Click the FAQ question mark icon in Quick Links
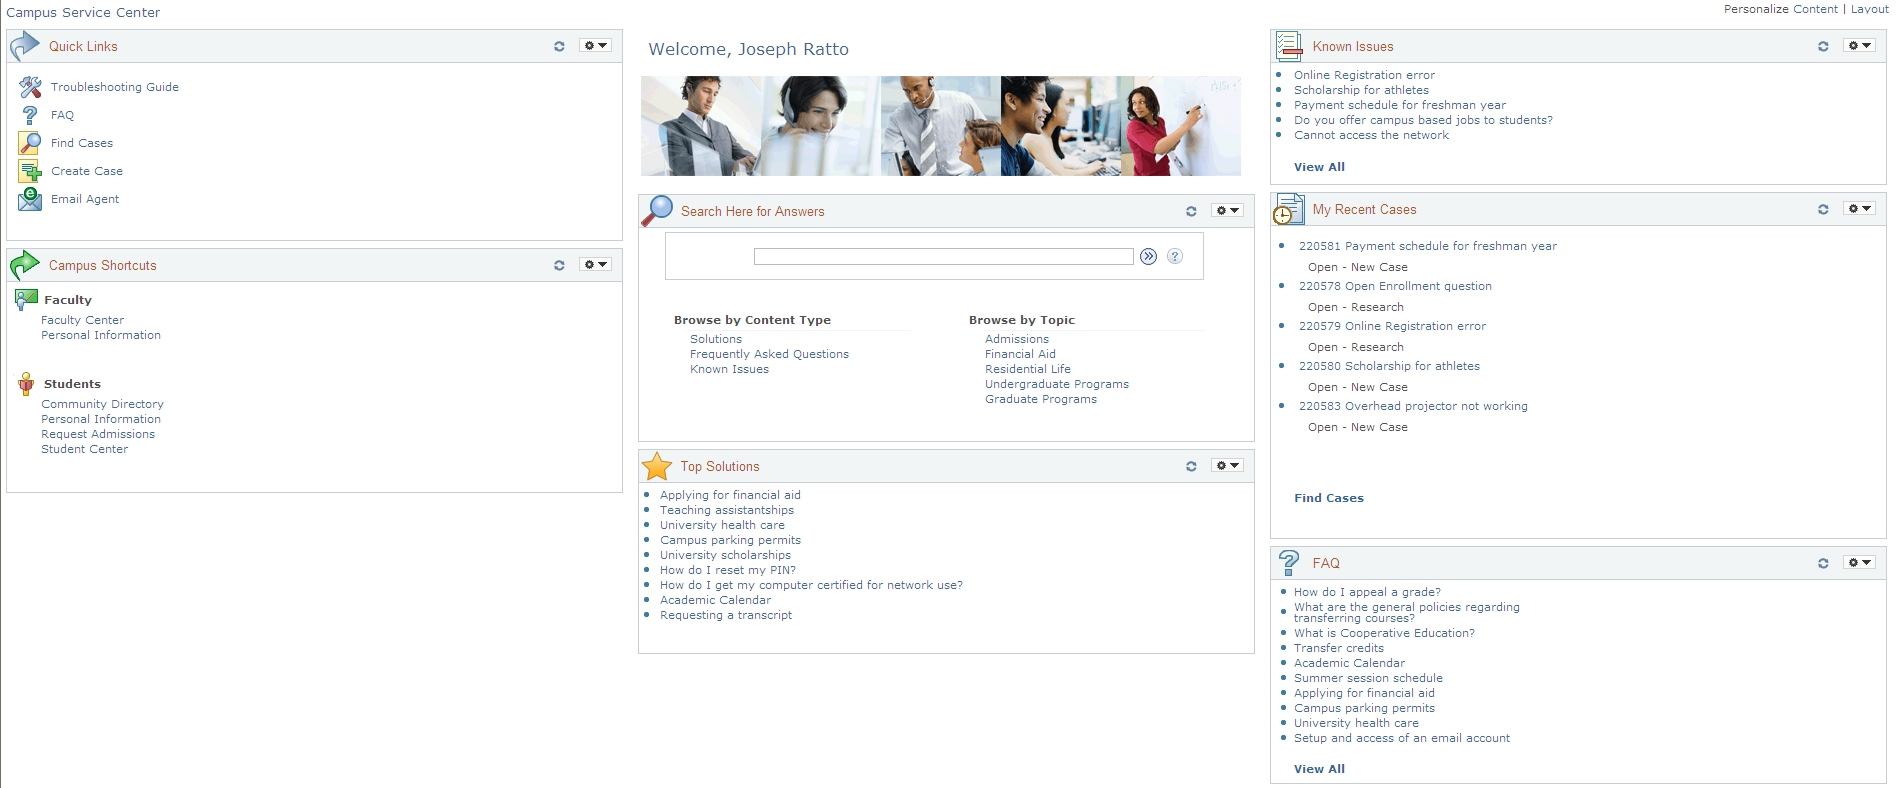The width and height of the screenshot is (1896, 788). (x=30, y=115)
